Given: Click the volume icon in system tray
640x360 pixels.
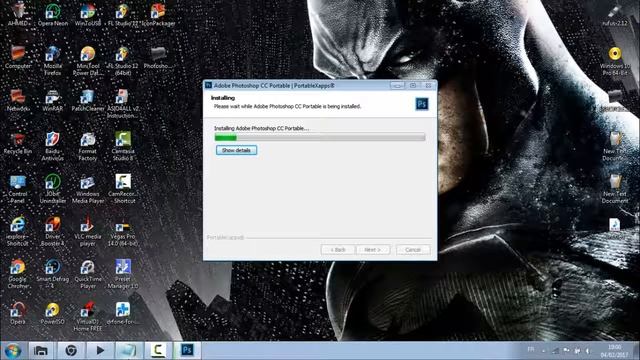Looking at the screenshot, I should [x=588, y=351].
